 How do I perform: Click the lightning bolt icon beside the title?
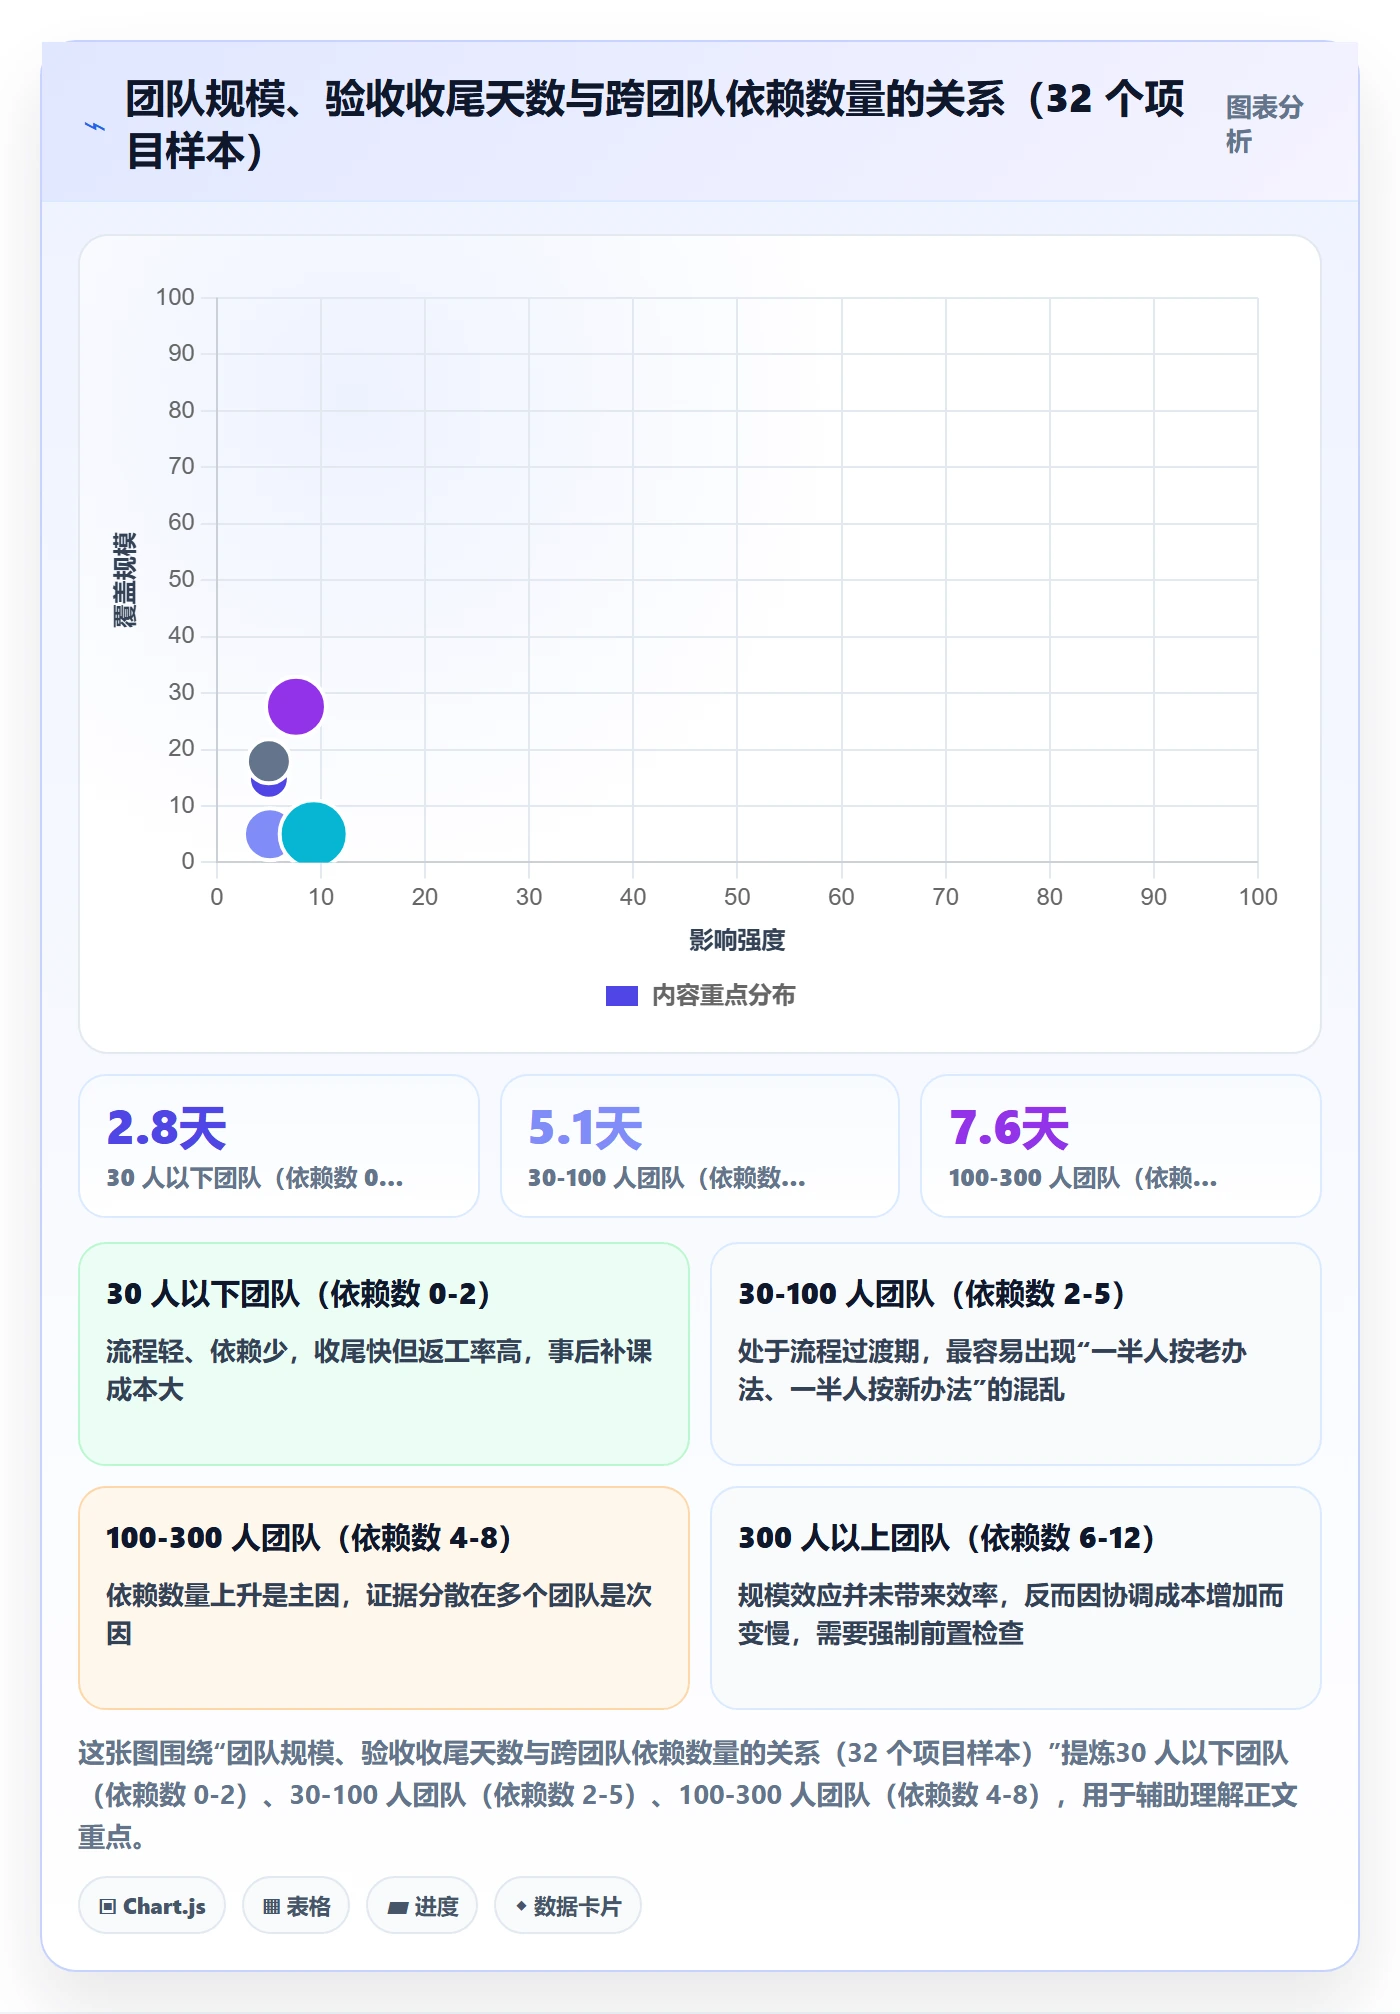(95, 126)
